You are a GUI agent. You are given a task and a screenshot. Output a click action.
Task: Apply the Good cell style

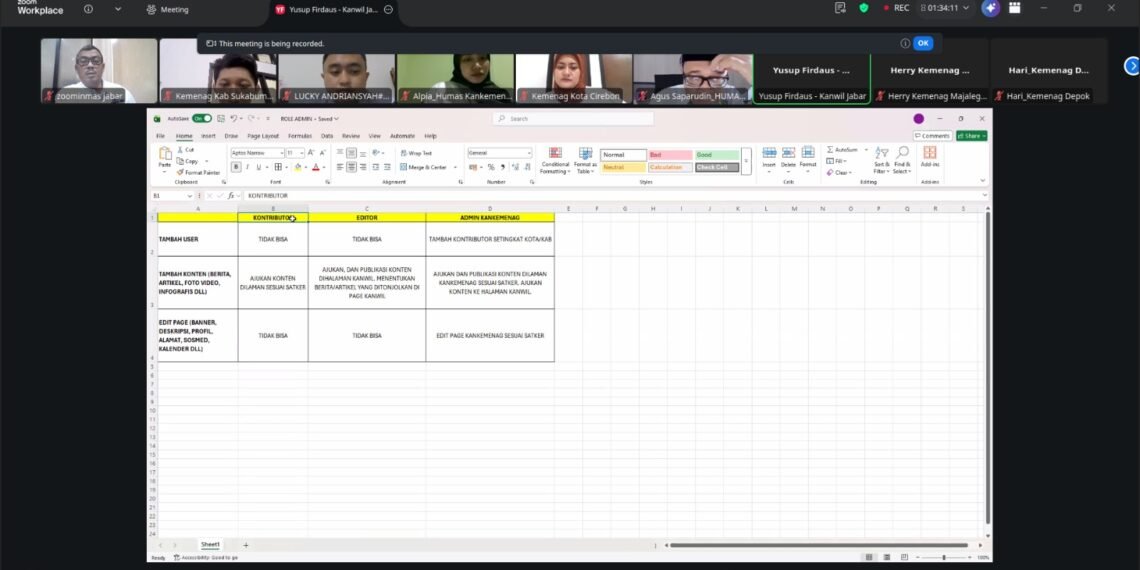717,155
